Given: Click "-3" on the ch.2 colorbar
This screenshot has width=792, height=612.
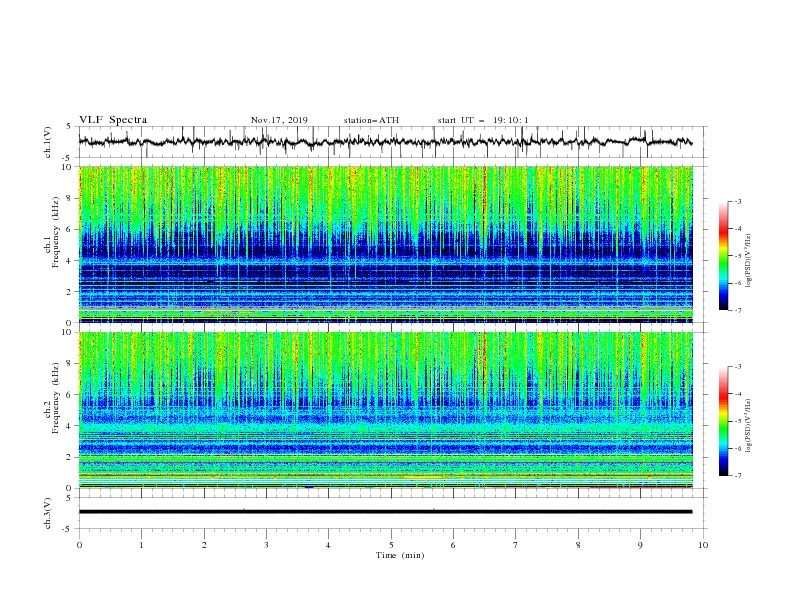Looking at the screenshot, I should 737,367.
